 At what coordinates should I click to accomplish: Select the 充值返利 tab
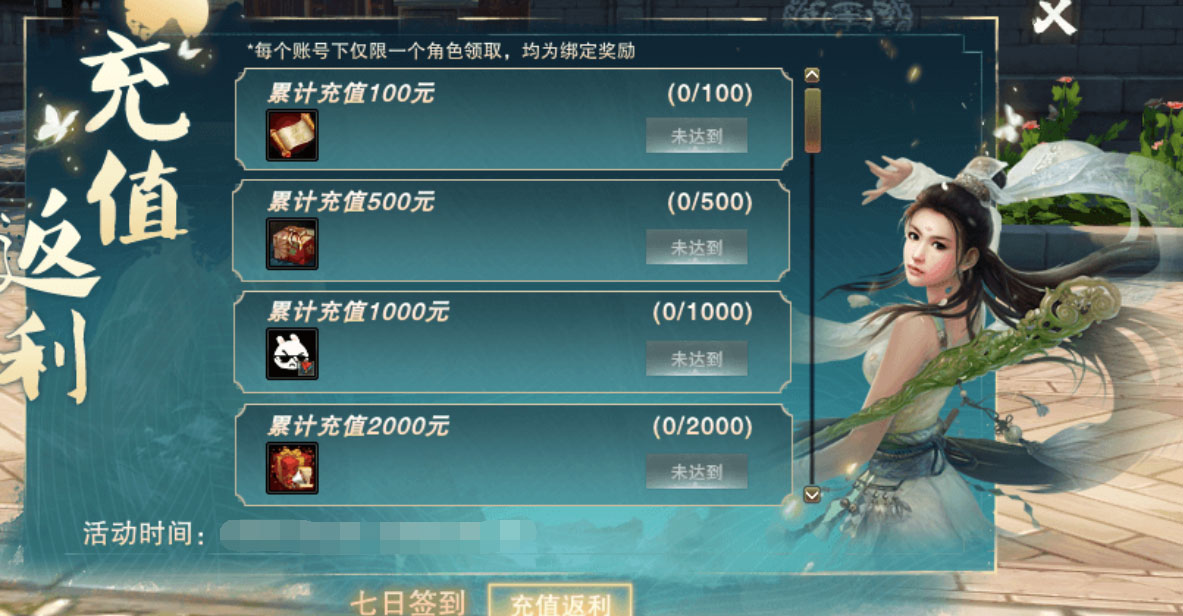pyautogui.click(x=560, y=602)
